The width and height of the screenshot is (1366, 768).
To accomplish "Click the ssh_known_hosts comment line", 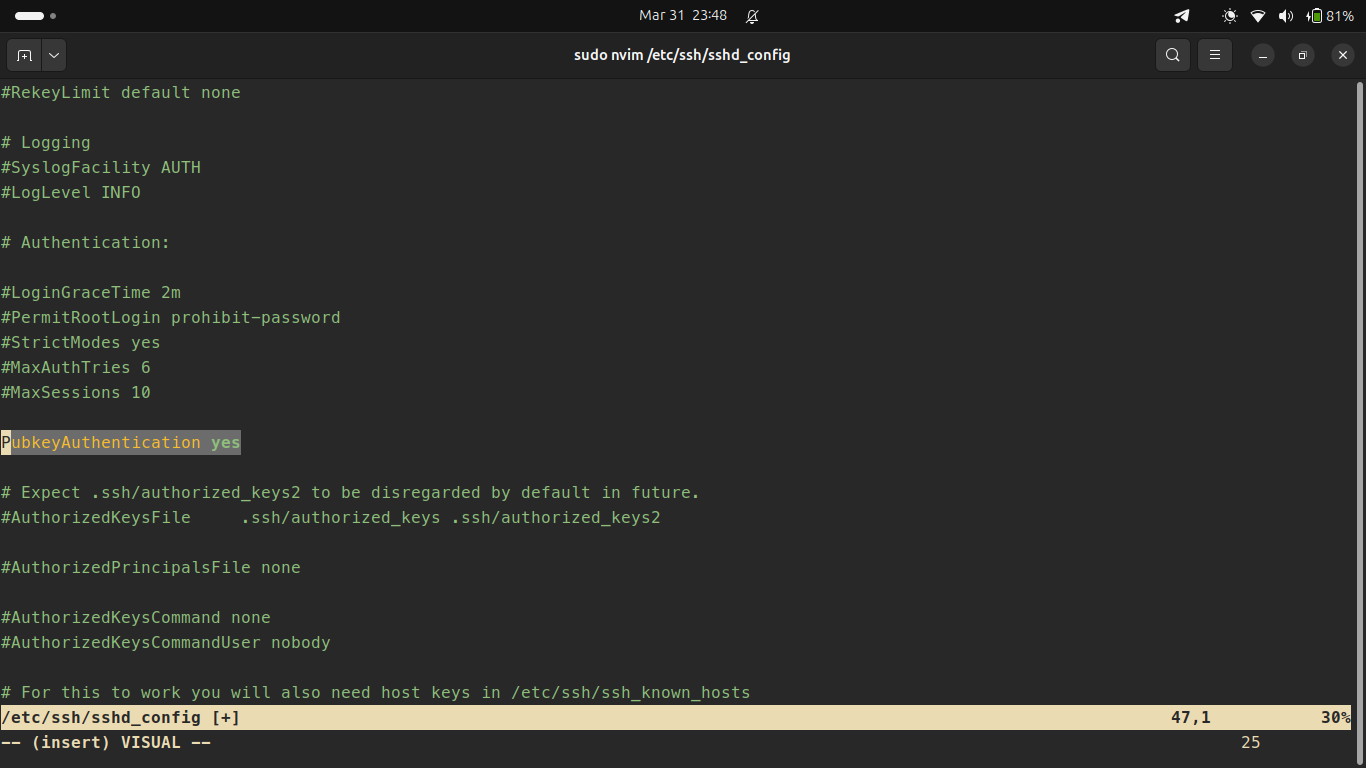I will [x=376, y=692].
